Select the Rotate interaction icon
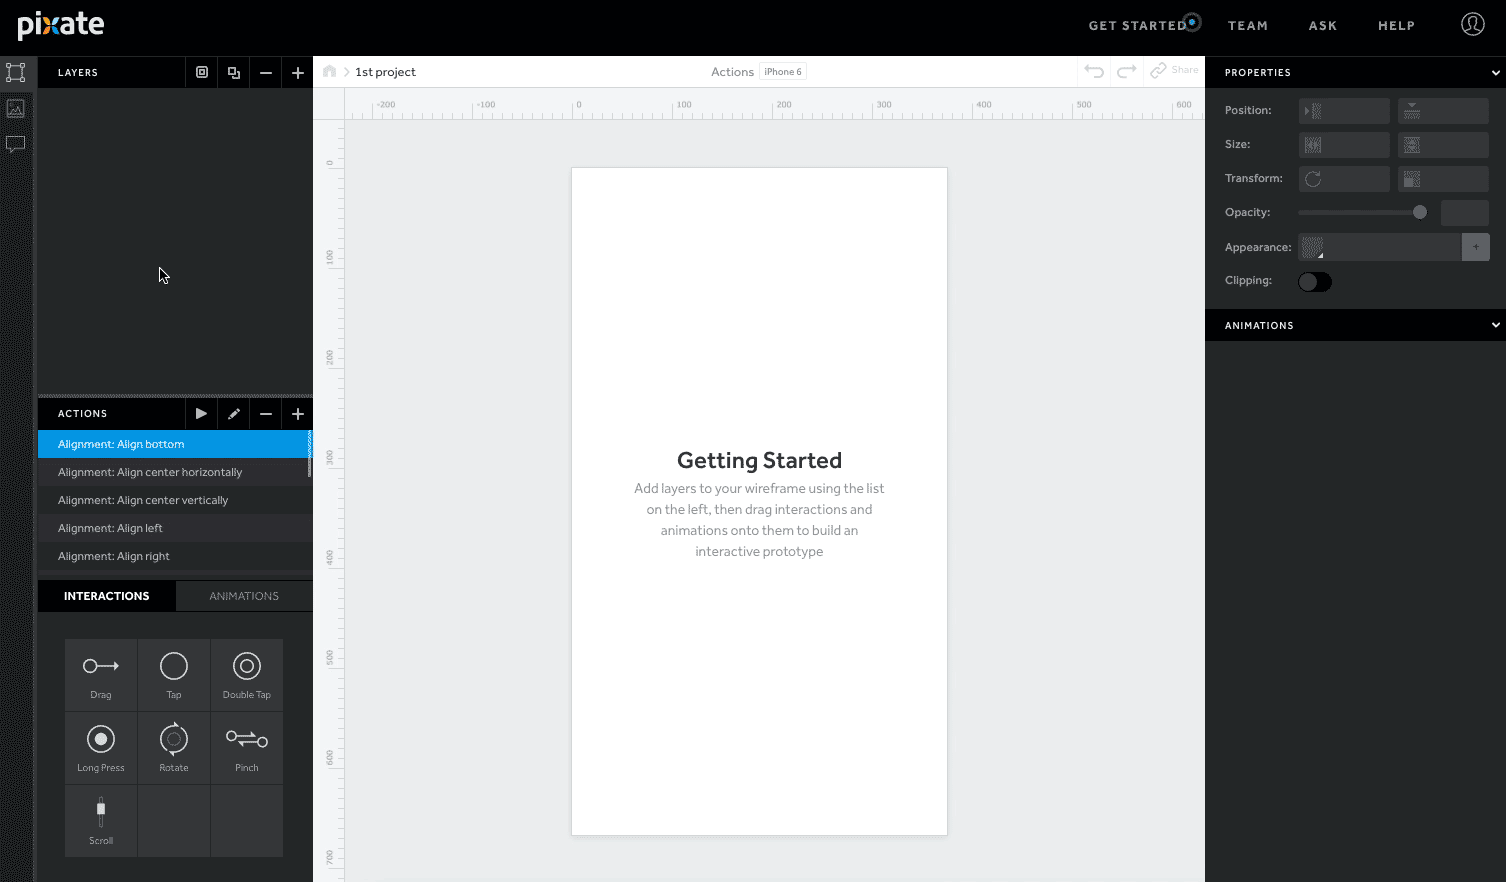 click(x=174, y=748)
